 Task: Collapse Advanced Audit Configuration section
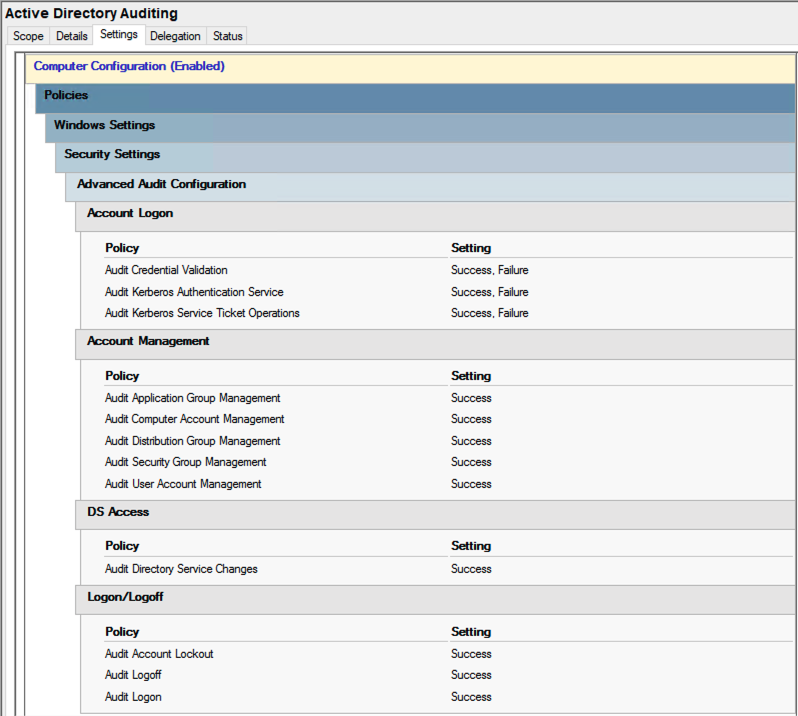431,187
